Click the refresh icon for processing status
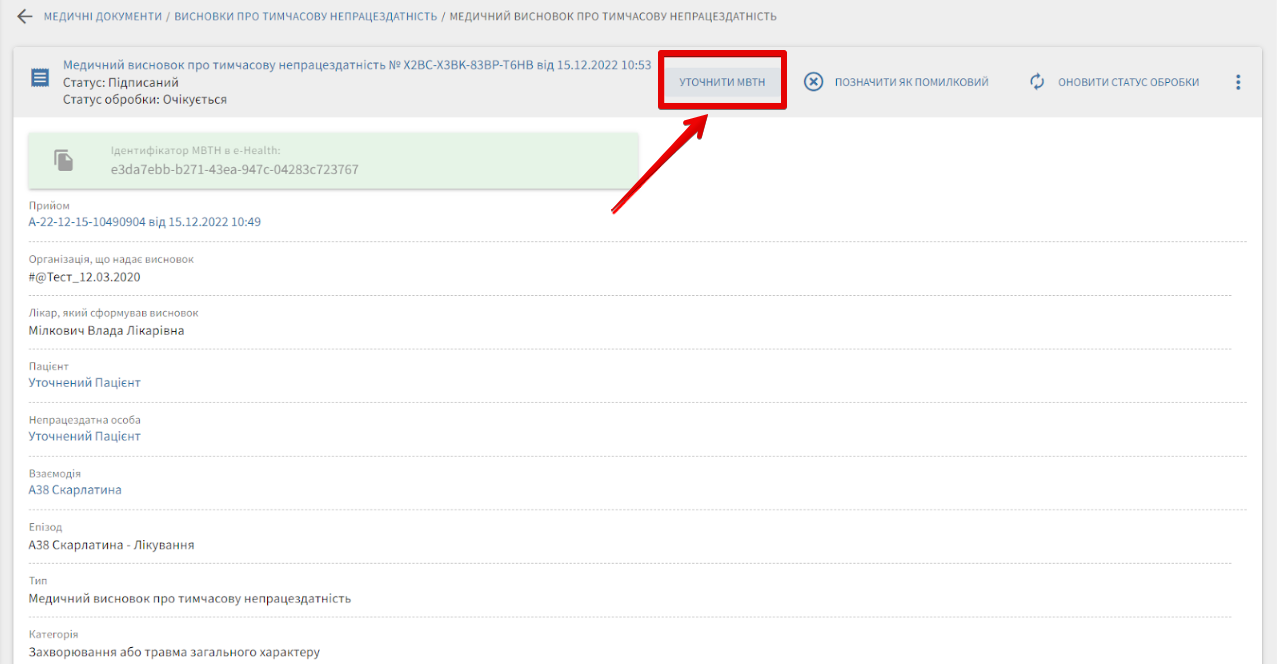 click(x=1037, y=82)
